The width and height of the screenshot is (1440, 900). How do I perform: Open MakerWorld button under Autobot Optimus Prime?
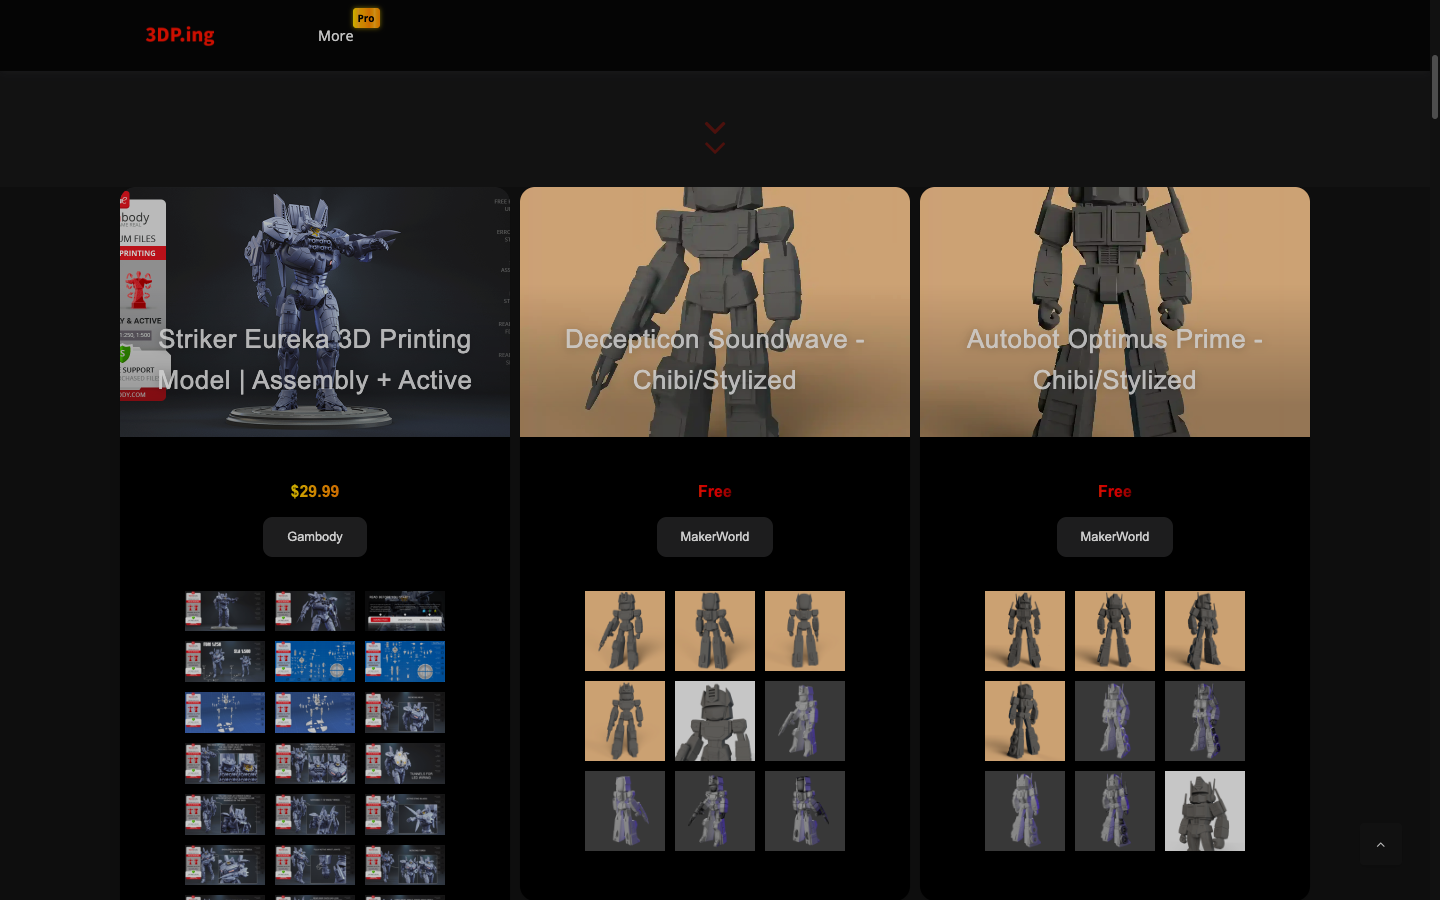click(1115, 537)
